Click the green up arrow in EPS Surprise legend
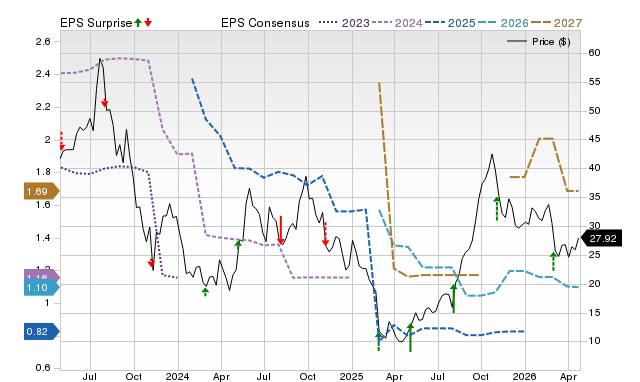 click(138, 22)
